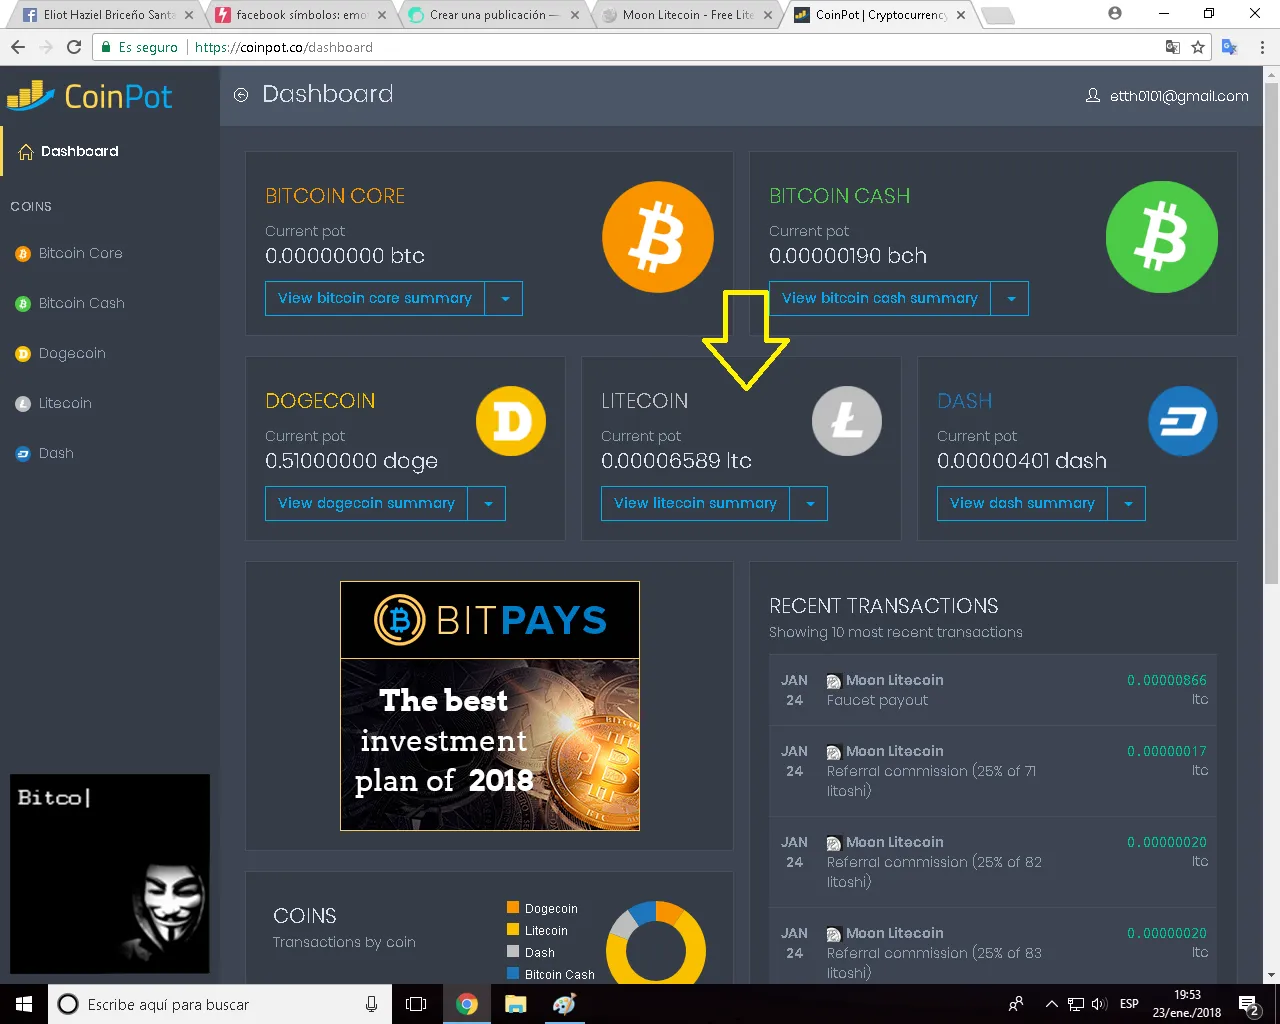Image resolution: width=1280 pixels, height=1024 pixels.
Task: Click the grey Litecoin coin icon
Action: pos(847,421)
